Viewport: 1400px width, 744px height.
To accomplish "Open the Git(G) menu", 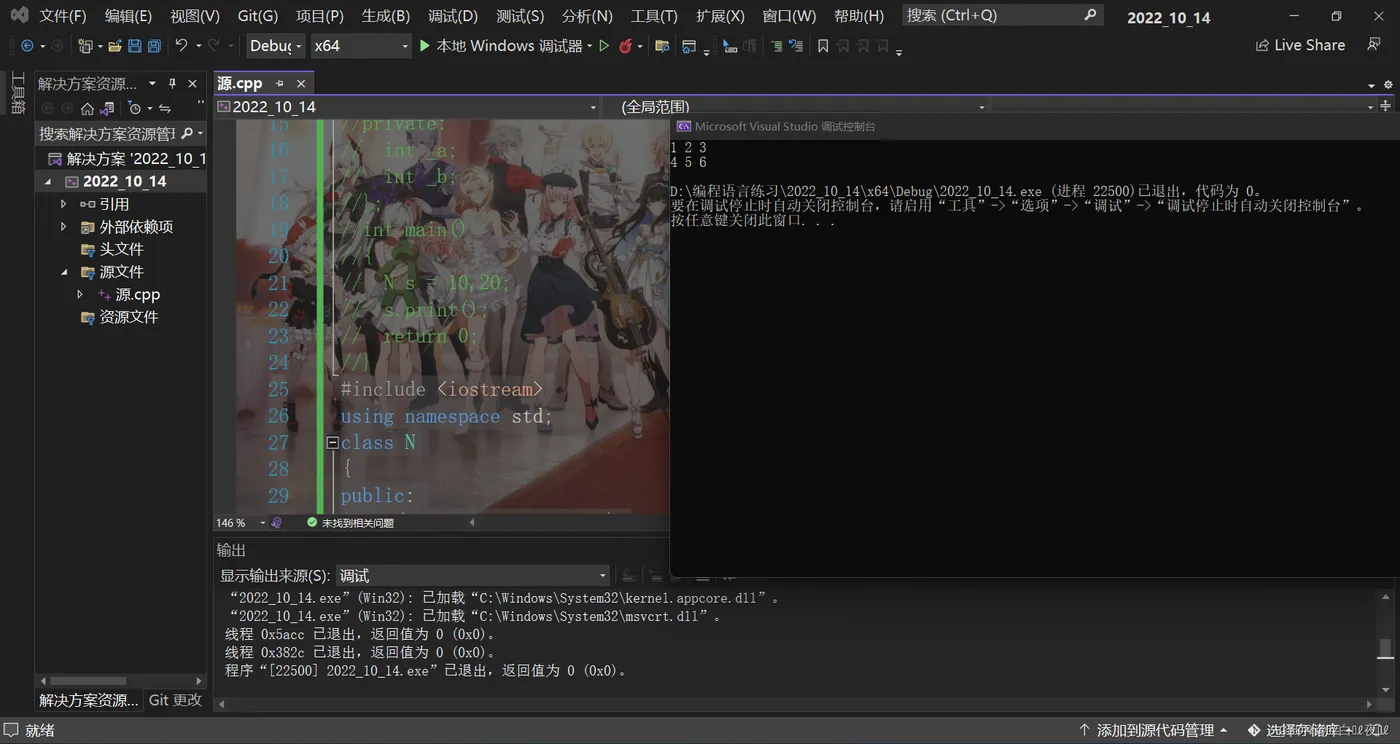I will tap(258, 16).
